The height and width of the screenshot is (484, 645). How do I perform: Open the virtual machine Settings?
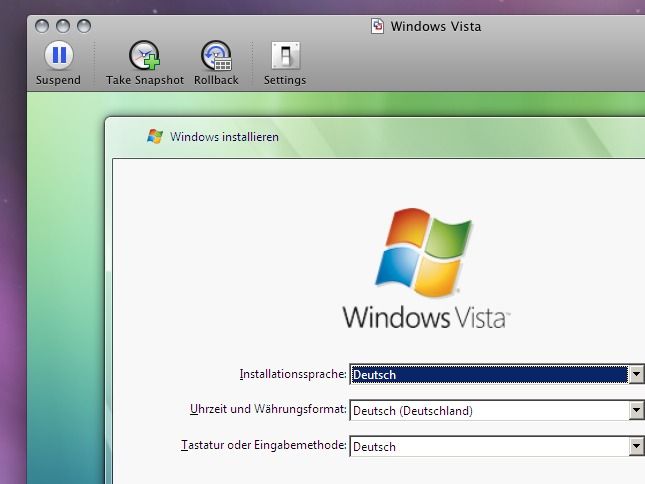point(285,56)
